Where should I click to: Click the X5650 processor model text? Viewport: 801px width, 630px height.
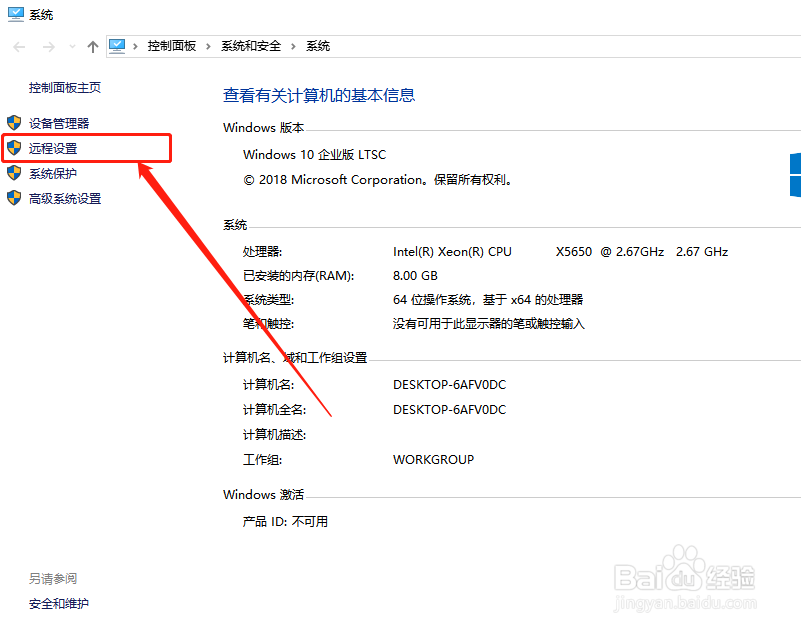coord(574,251)
